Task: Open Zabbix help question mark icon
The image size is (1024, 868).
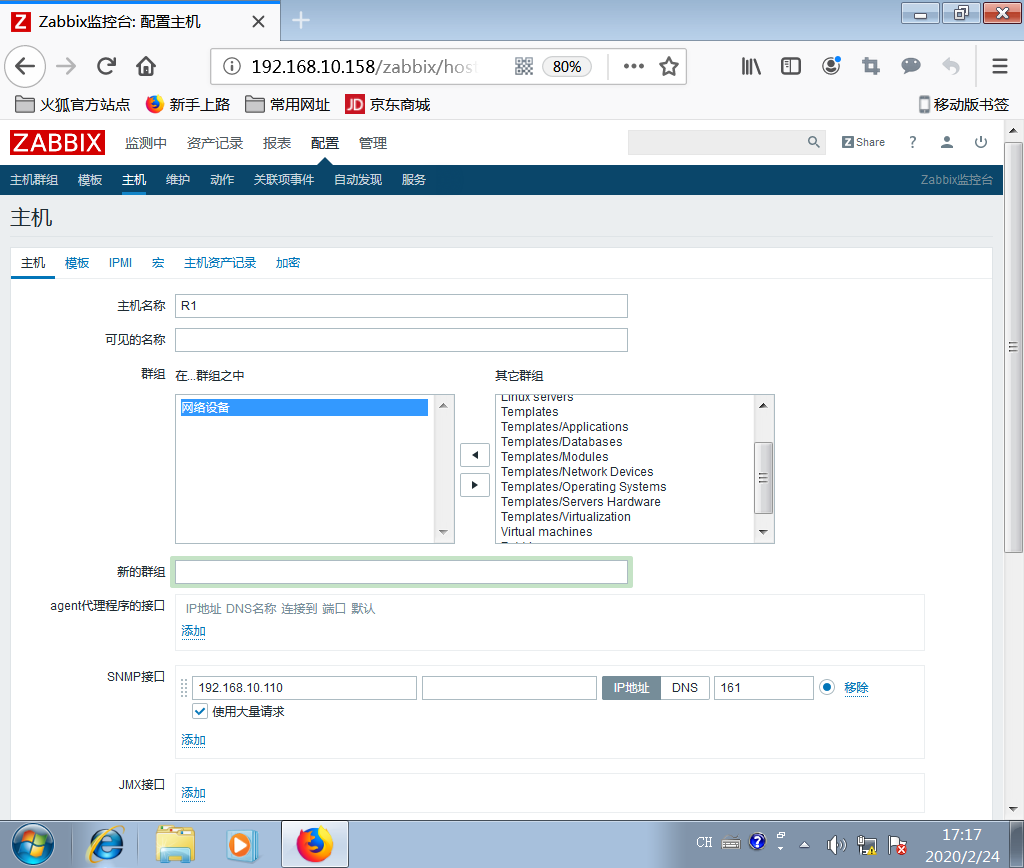Action: [912, 142]
